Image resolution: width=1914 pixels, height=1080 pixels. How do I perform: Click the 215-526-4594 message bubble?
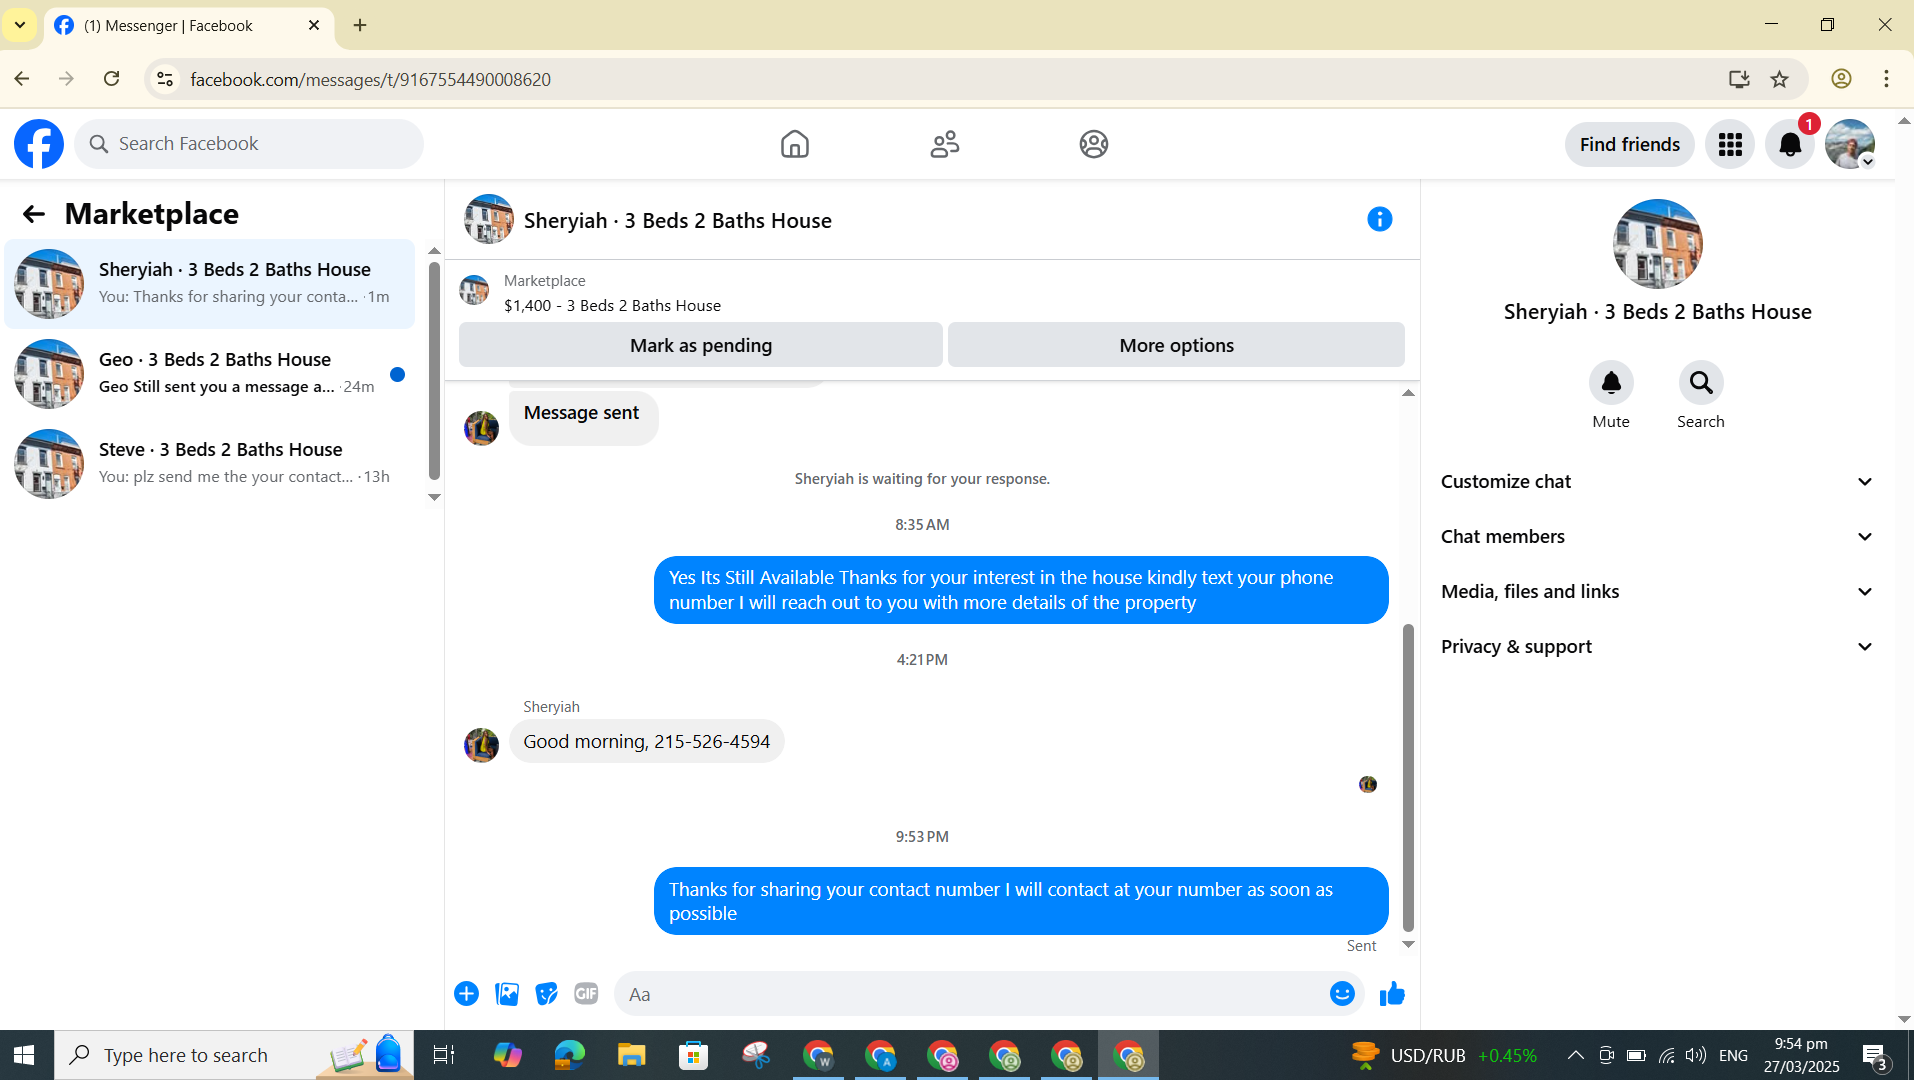tap(646, 741)
